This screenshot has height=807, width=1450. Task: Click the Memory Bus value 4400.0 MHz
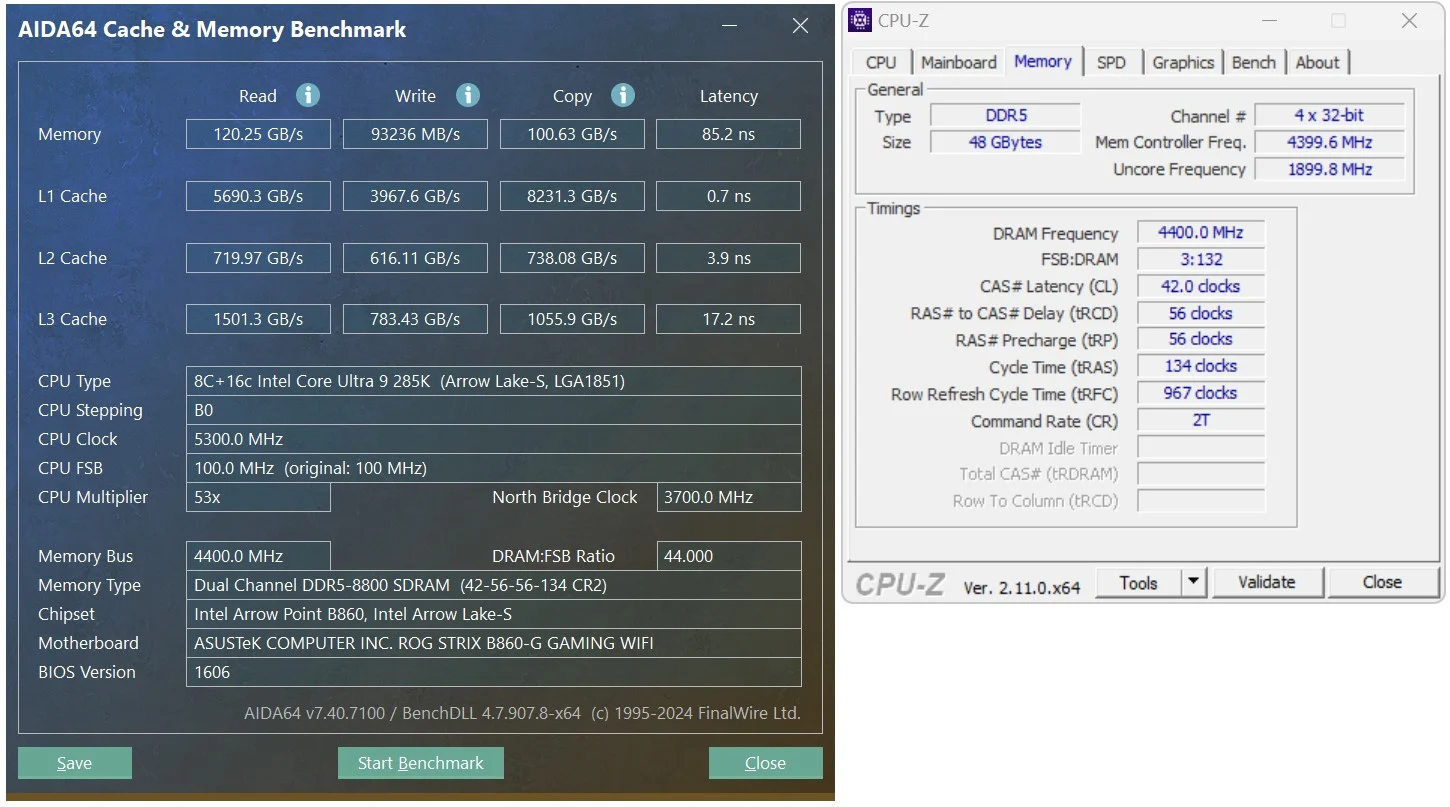[x=258, y=556]
